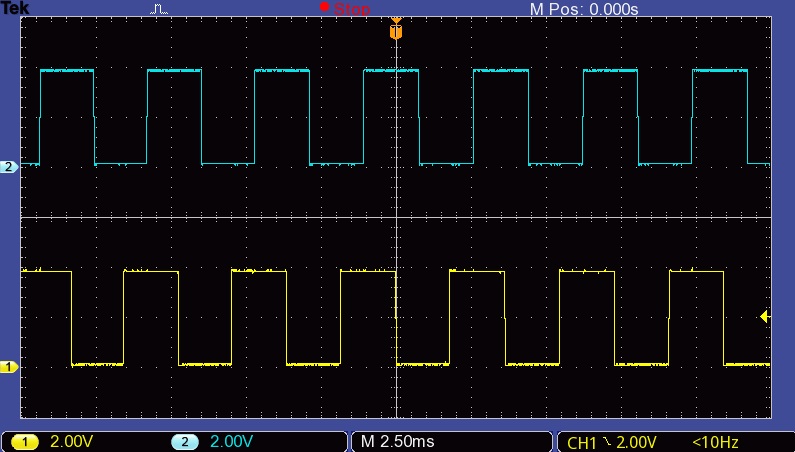This screenshot has height=452, width=795.
Task: Click the M Pos: 0.000s readout
Action: [584, 9]
